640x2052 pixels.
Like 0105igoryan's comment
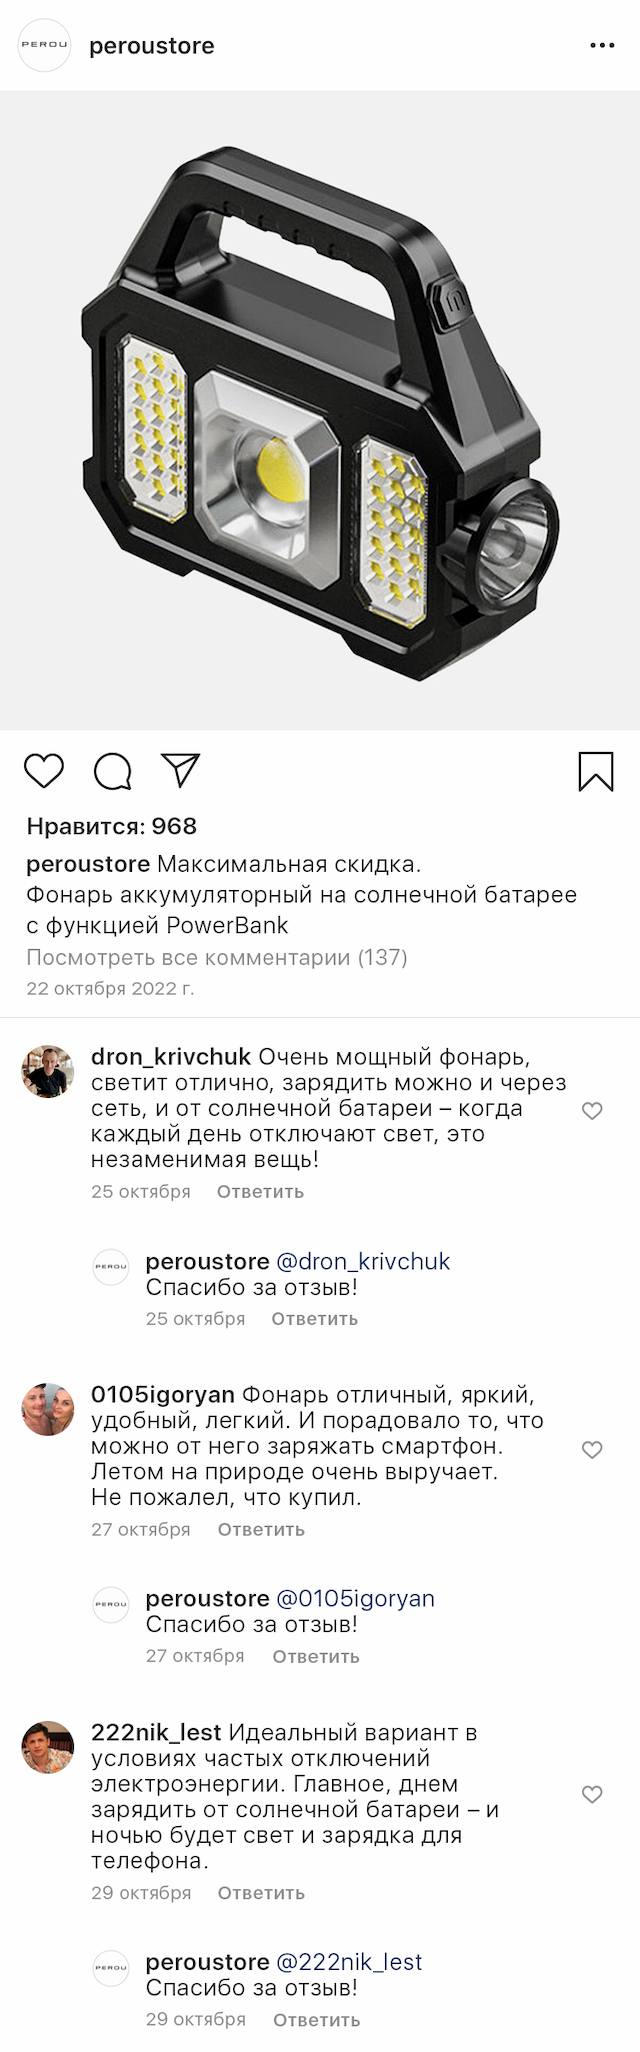point(592,1450)
